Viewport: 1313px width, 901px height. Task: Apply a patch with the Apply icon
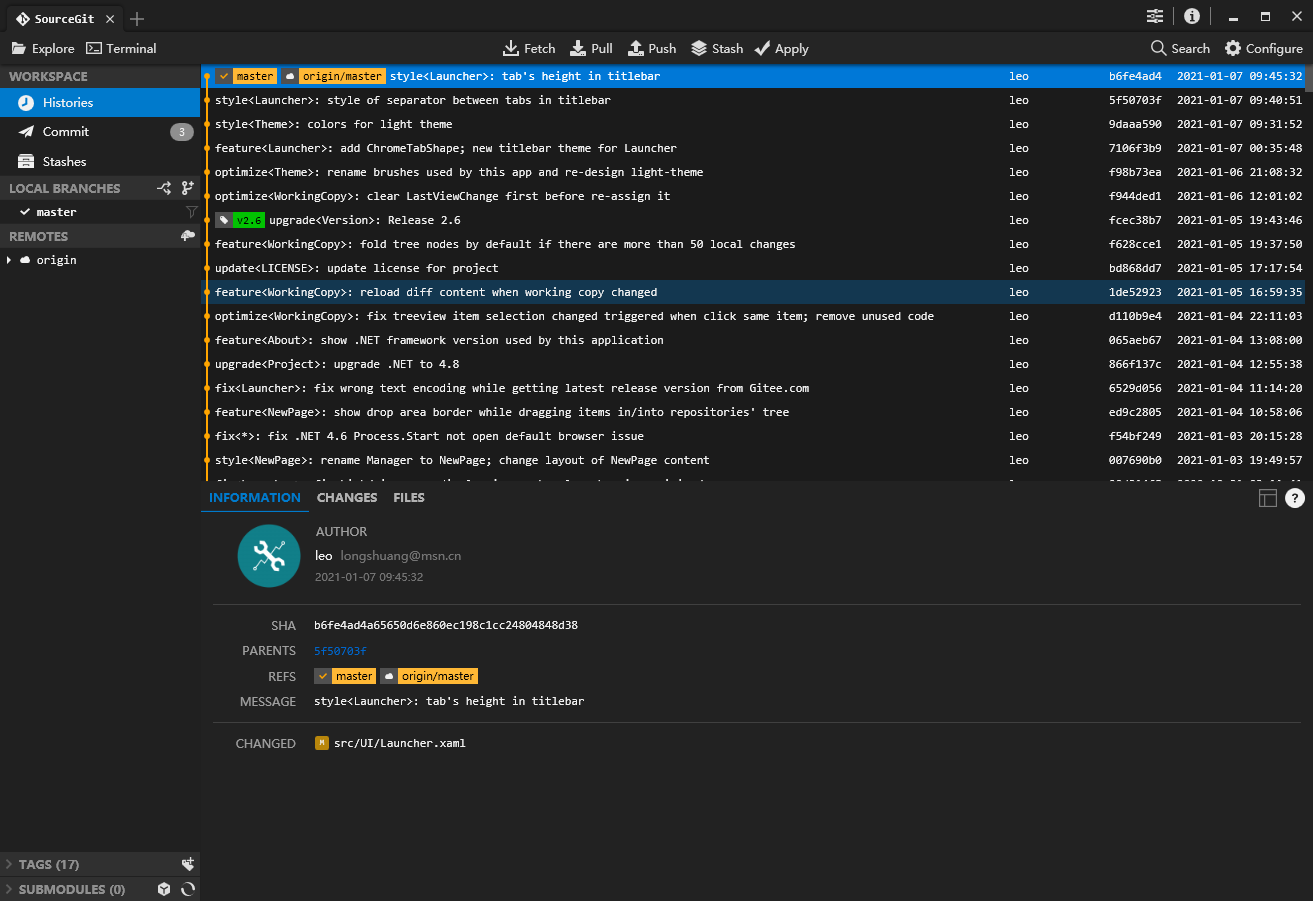pyautogui.click(x=781, y=48)
